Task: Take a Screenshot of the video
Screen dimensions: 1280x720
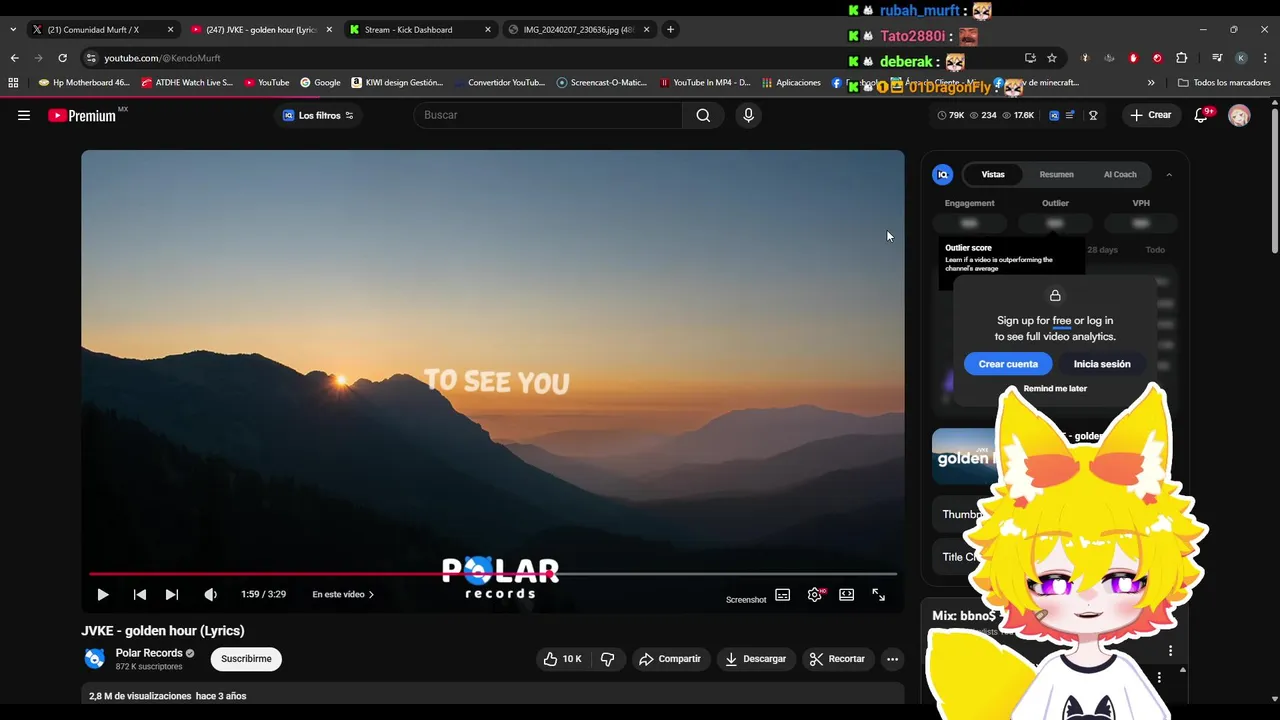Action: pyautogui.click(x=746, y=600)
